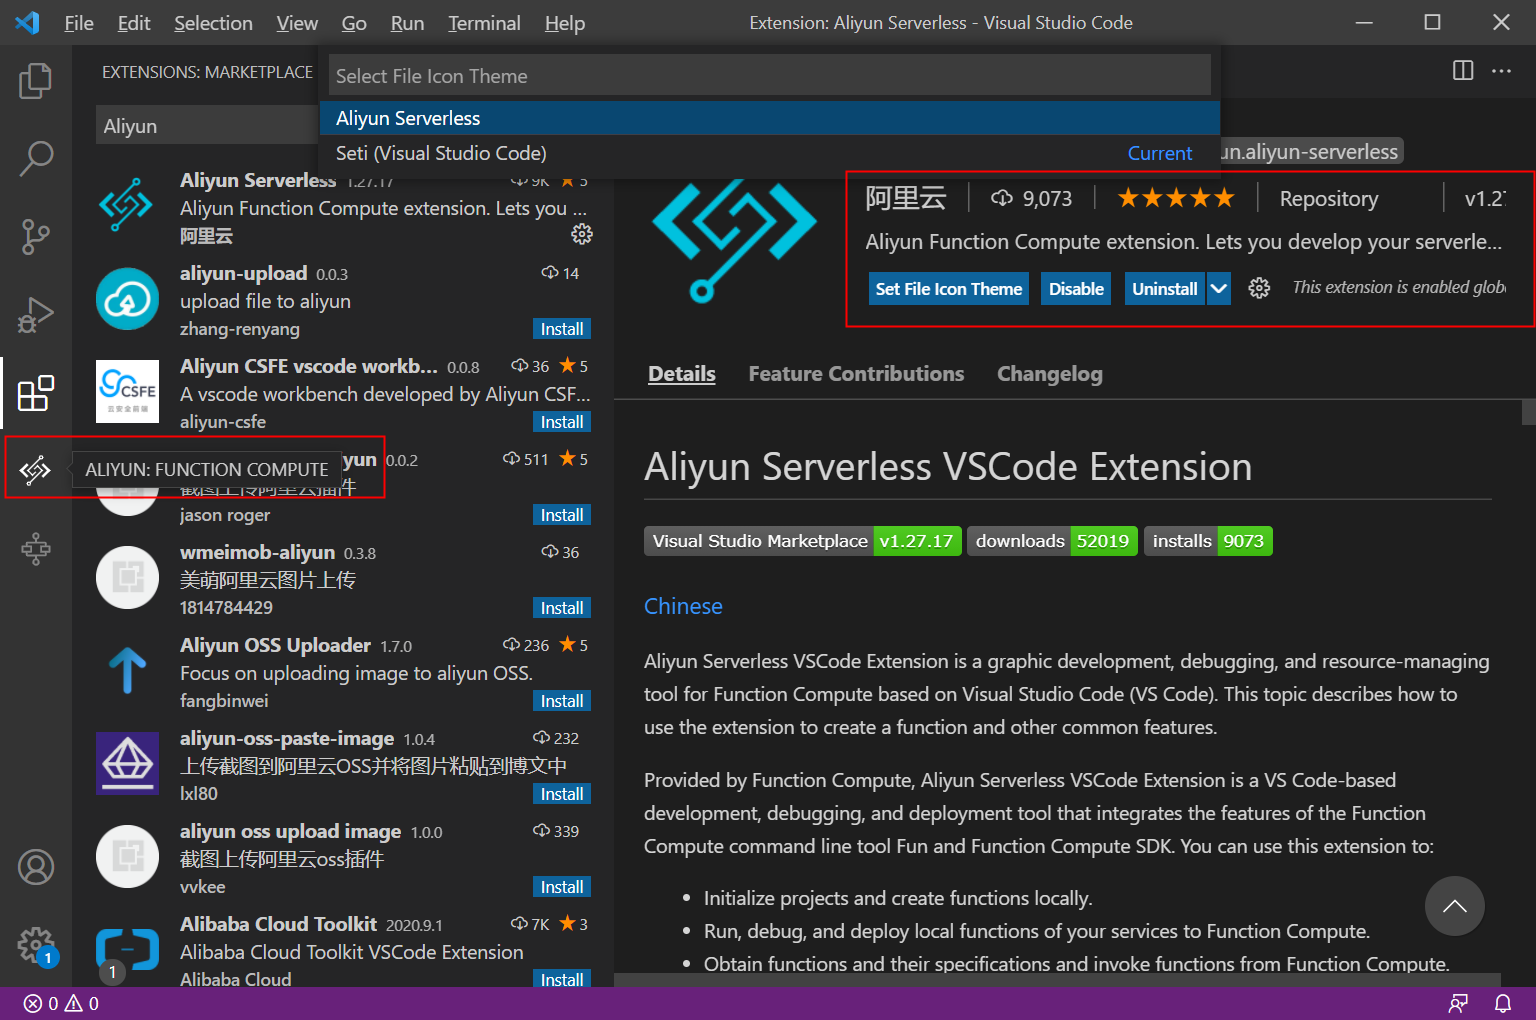Screen dimensions: 1536x1020
Task: Open the Manage gear in activity bar
Action: pos(36,944)
